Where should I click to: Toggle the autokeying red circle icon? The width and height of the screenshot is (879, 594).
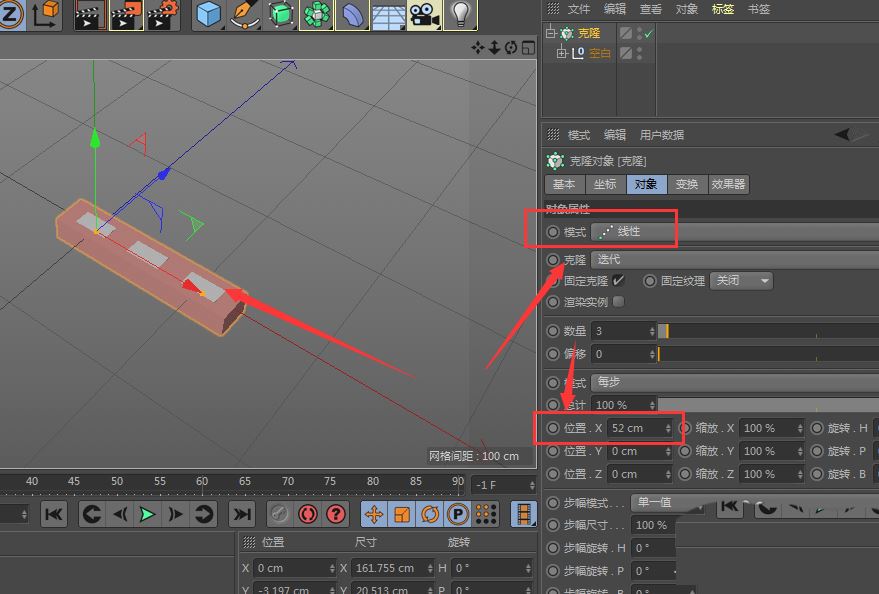(308, 514)
